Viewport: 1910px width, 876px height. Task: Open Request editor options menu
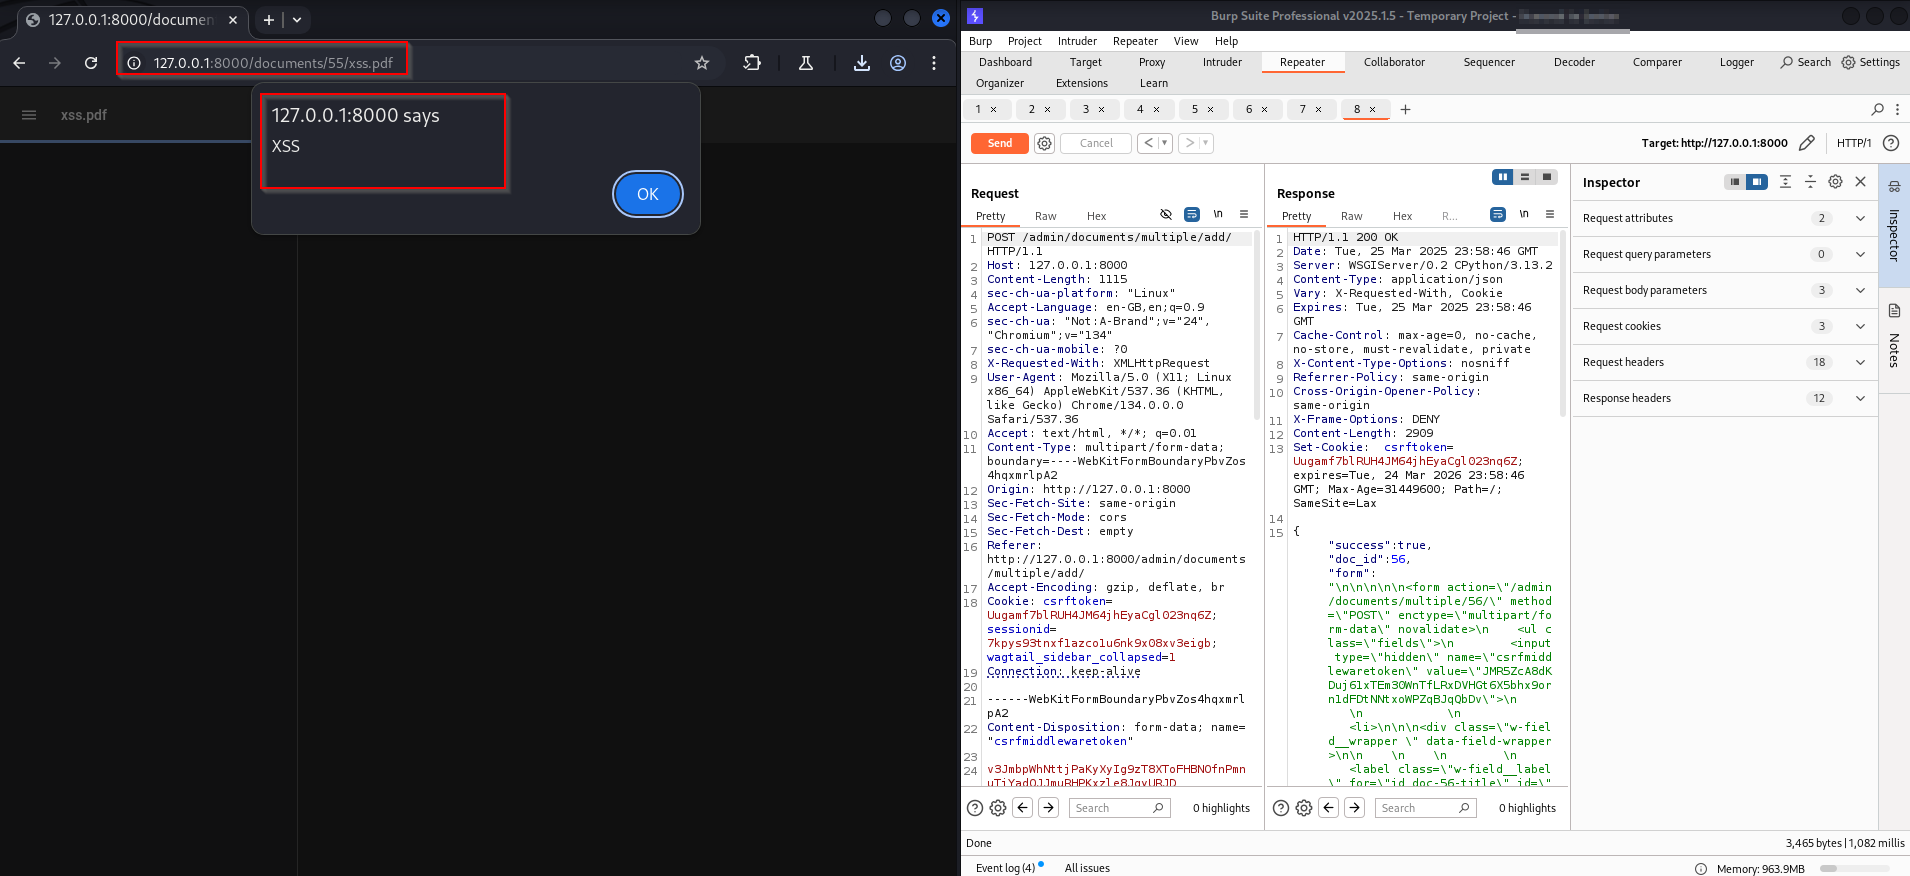1244,214
